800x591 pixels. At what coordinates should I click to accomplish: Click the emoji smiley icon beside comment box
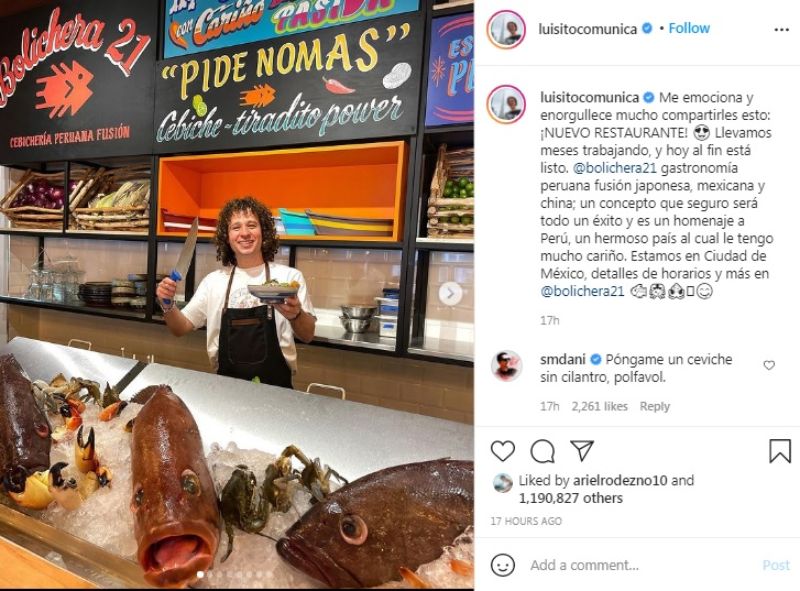503,565
